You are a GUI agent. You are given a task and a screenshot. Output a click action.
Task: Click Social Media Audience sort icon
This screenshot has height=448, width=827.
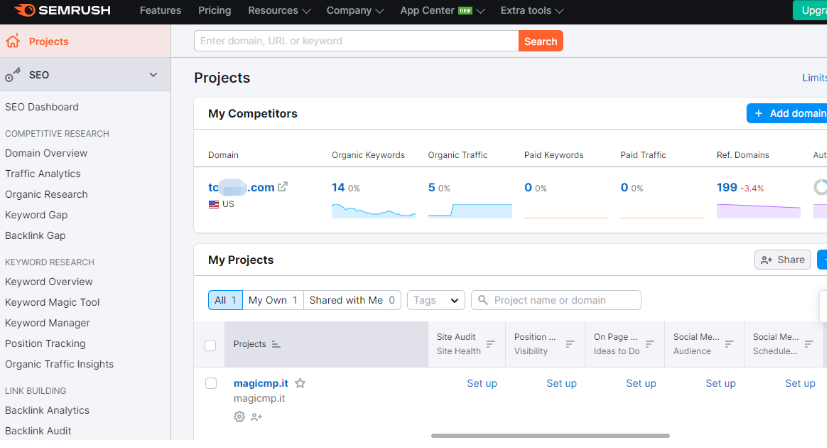pyautogui.click(x=729, y=344)
